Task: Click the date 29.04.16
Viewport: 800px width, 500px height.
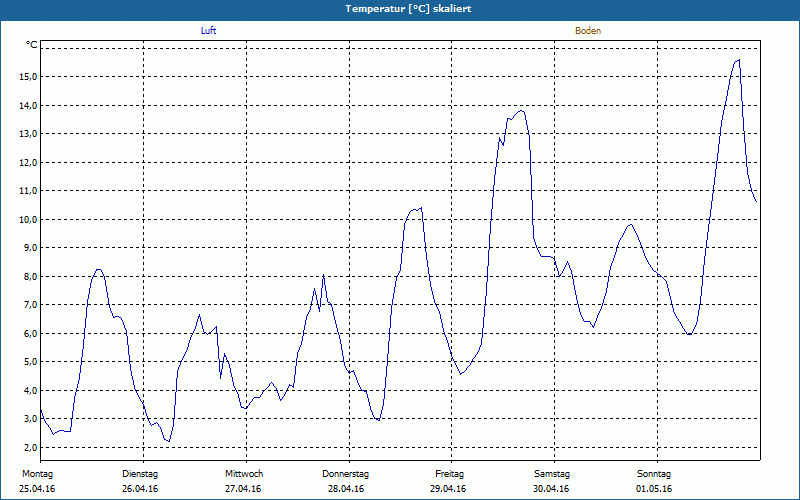Action: (448, 489)
